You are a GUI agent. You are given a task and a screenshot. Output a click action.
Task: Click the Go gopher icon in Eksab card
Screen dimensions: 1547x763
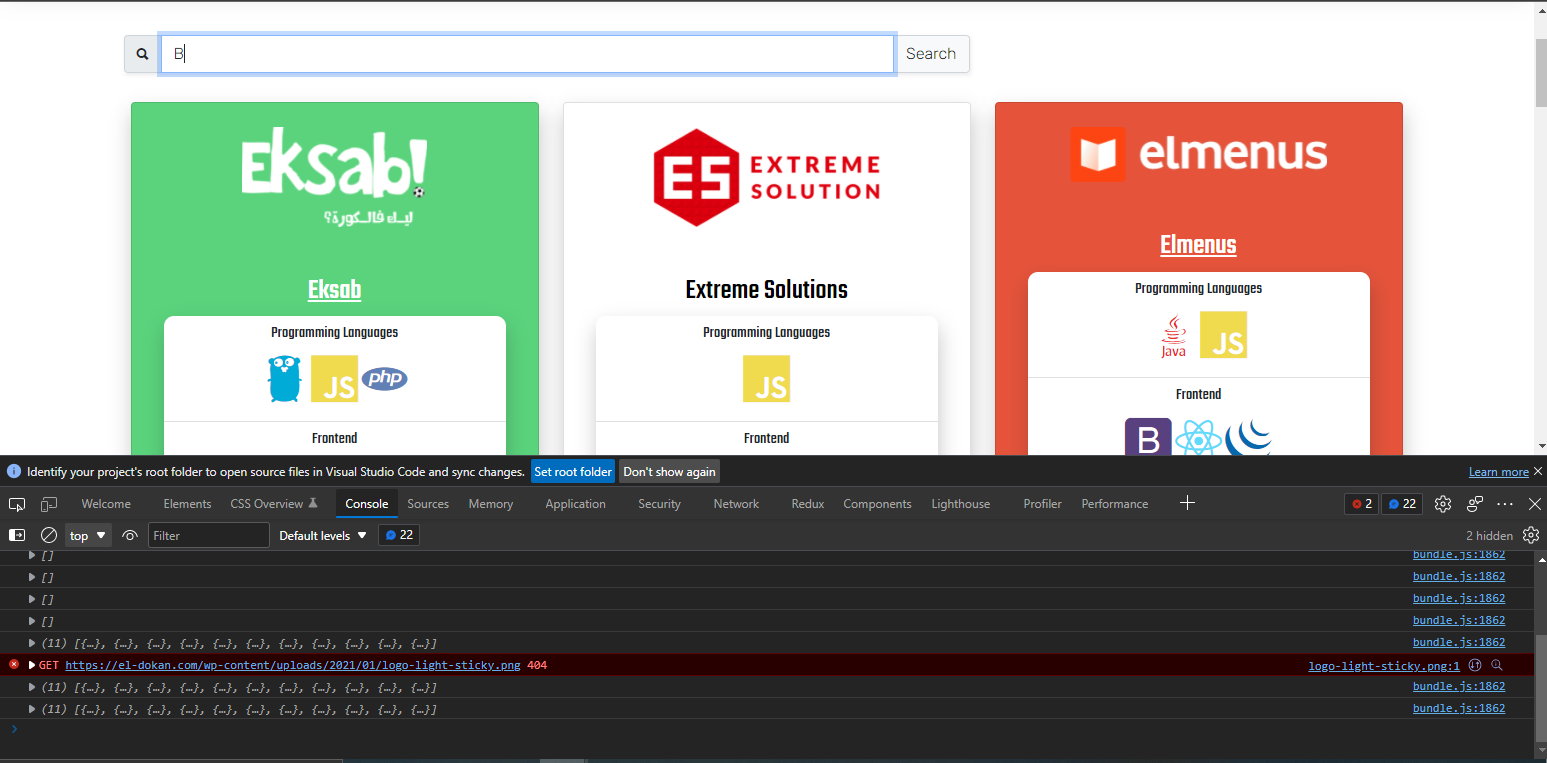[285, 379]
